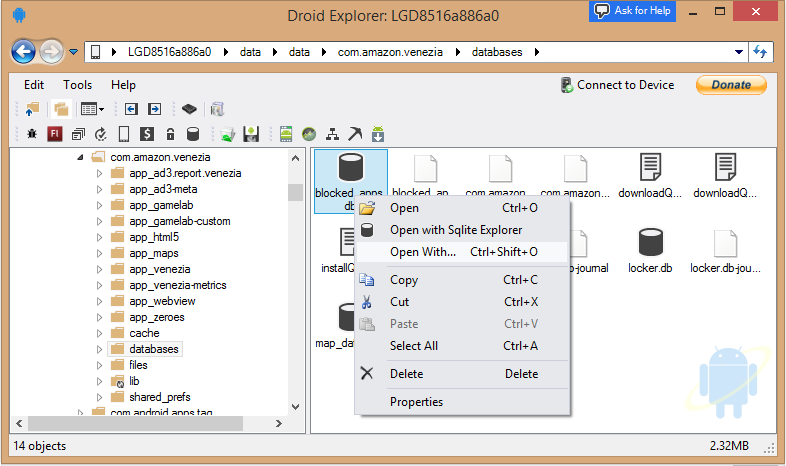Expand the shared_prefs folder node
The width and height of the screenshot is (786, 466).
(99, 397)
